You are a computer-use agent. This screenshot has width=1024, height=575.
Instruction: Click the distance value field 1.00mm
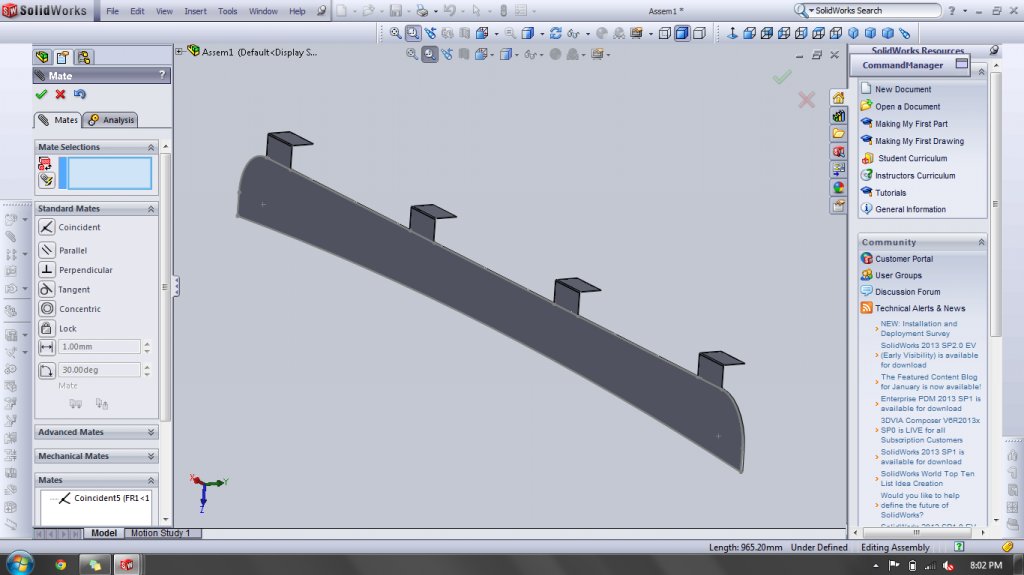(99, 346)
